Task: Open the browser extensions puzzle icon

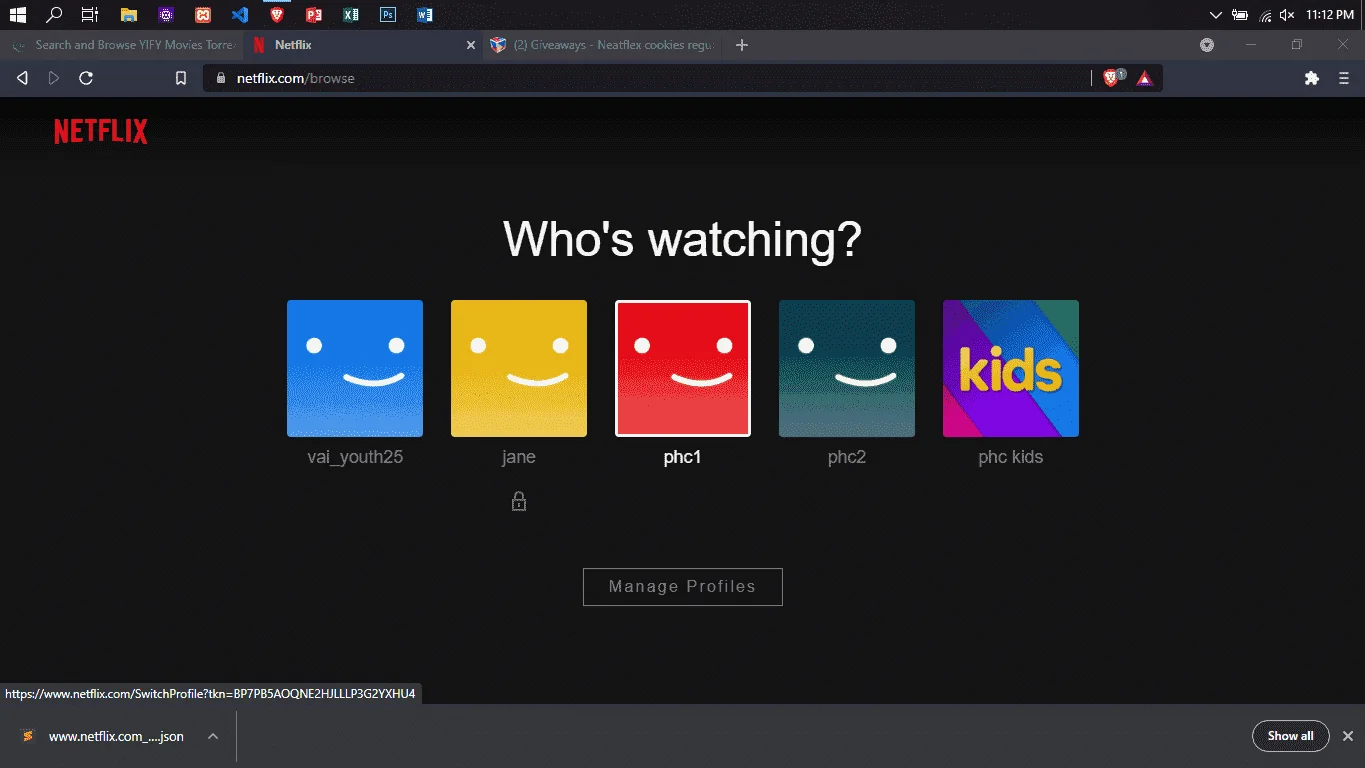Action: (1312, 78)
